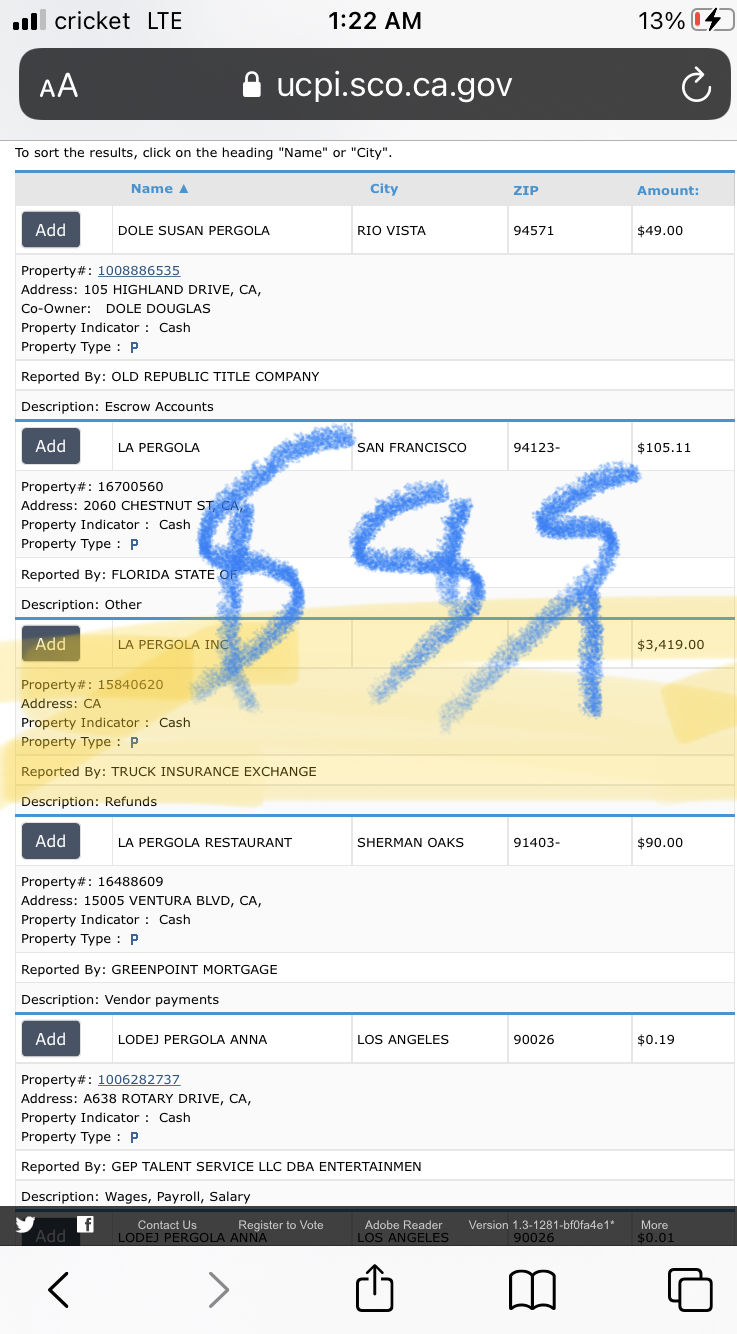Open property number 1008886535 link

[139, 271]
